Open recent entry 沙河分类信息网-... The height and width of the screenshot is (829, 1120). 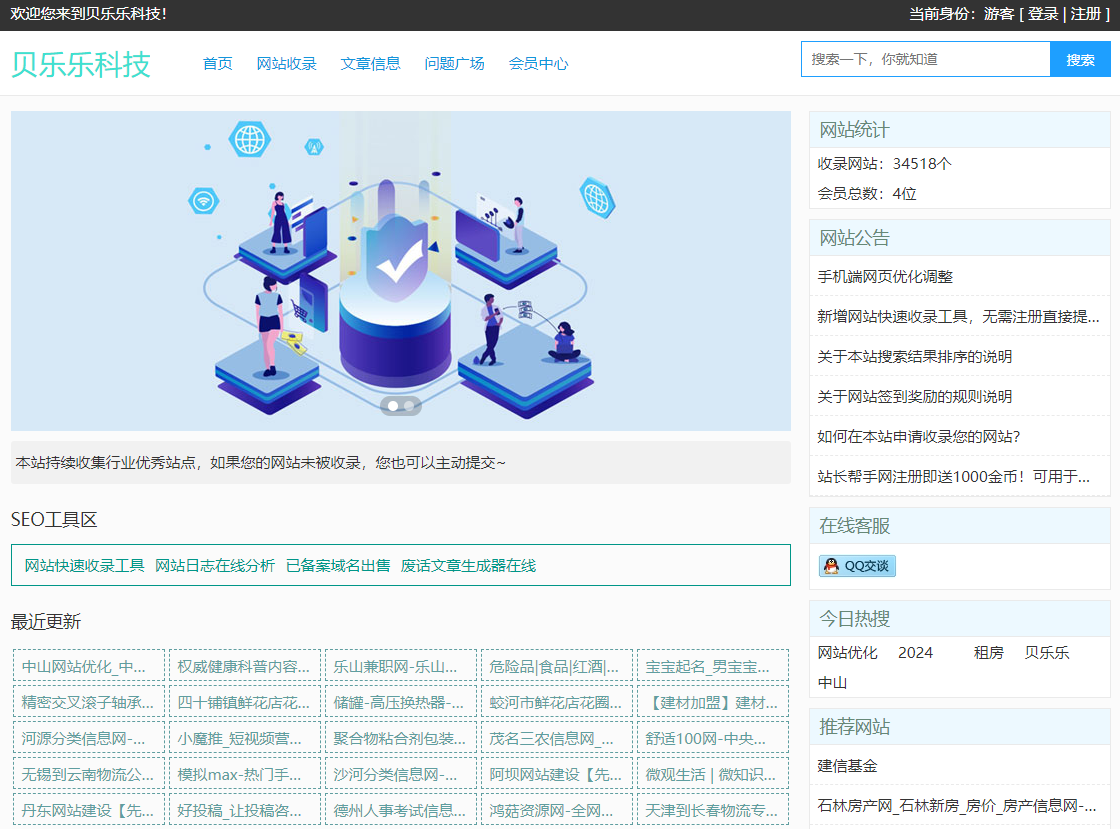pyautogui.click(x=401, y=774)
